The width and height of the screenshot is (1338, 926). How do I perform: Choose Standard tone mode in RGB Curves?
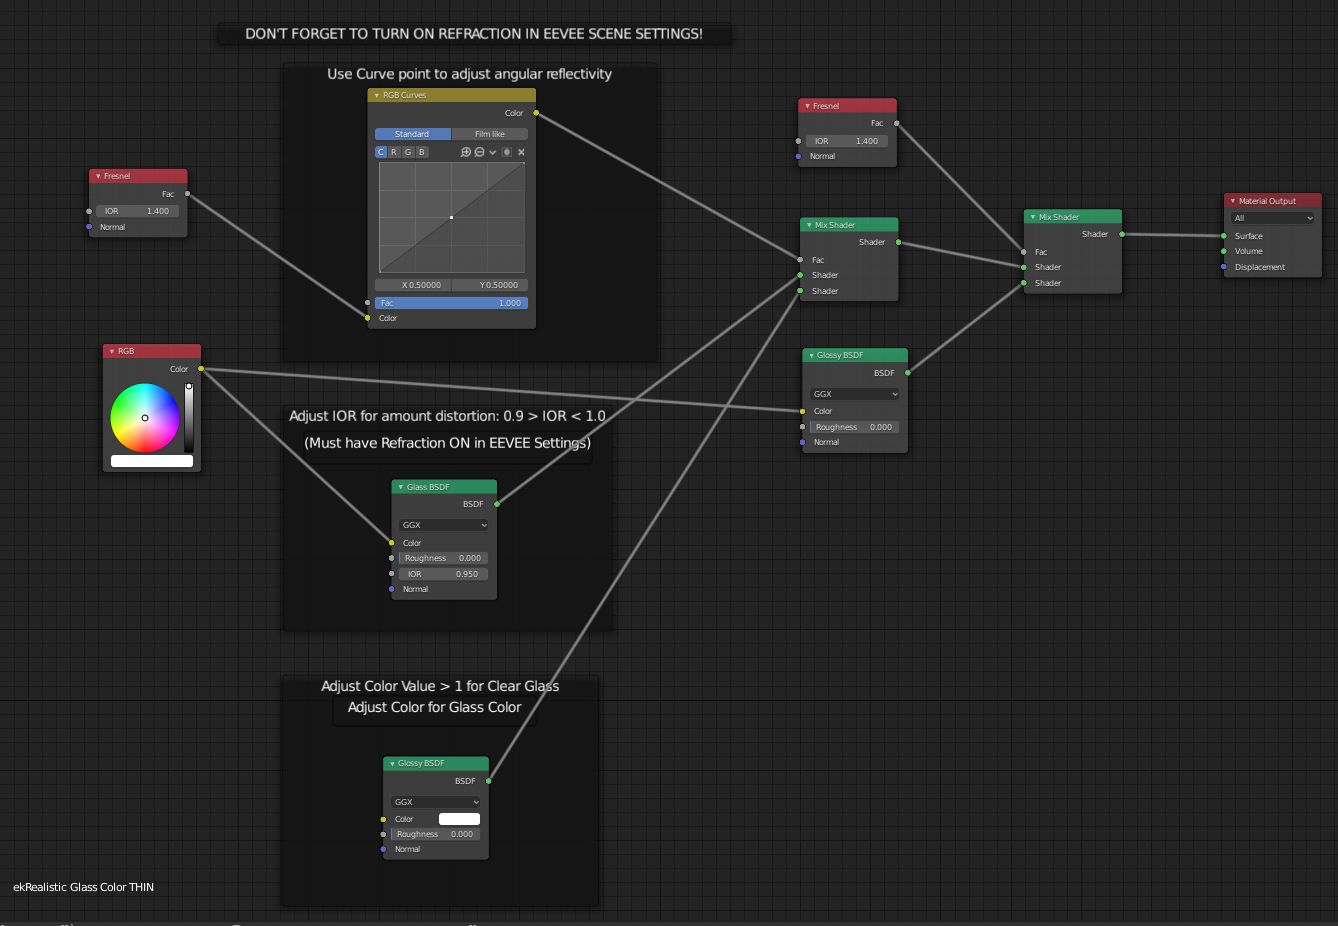(413, 134)
